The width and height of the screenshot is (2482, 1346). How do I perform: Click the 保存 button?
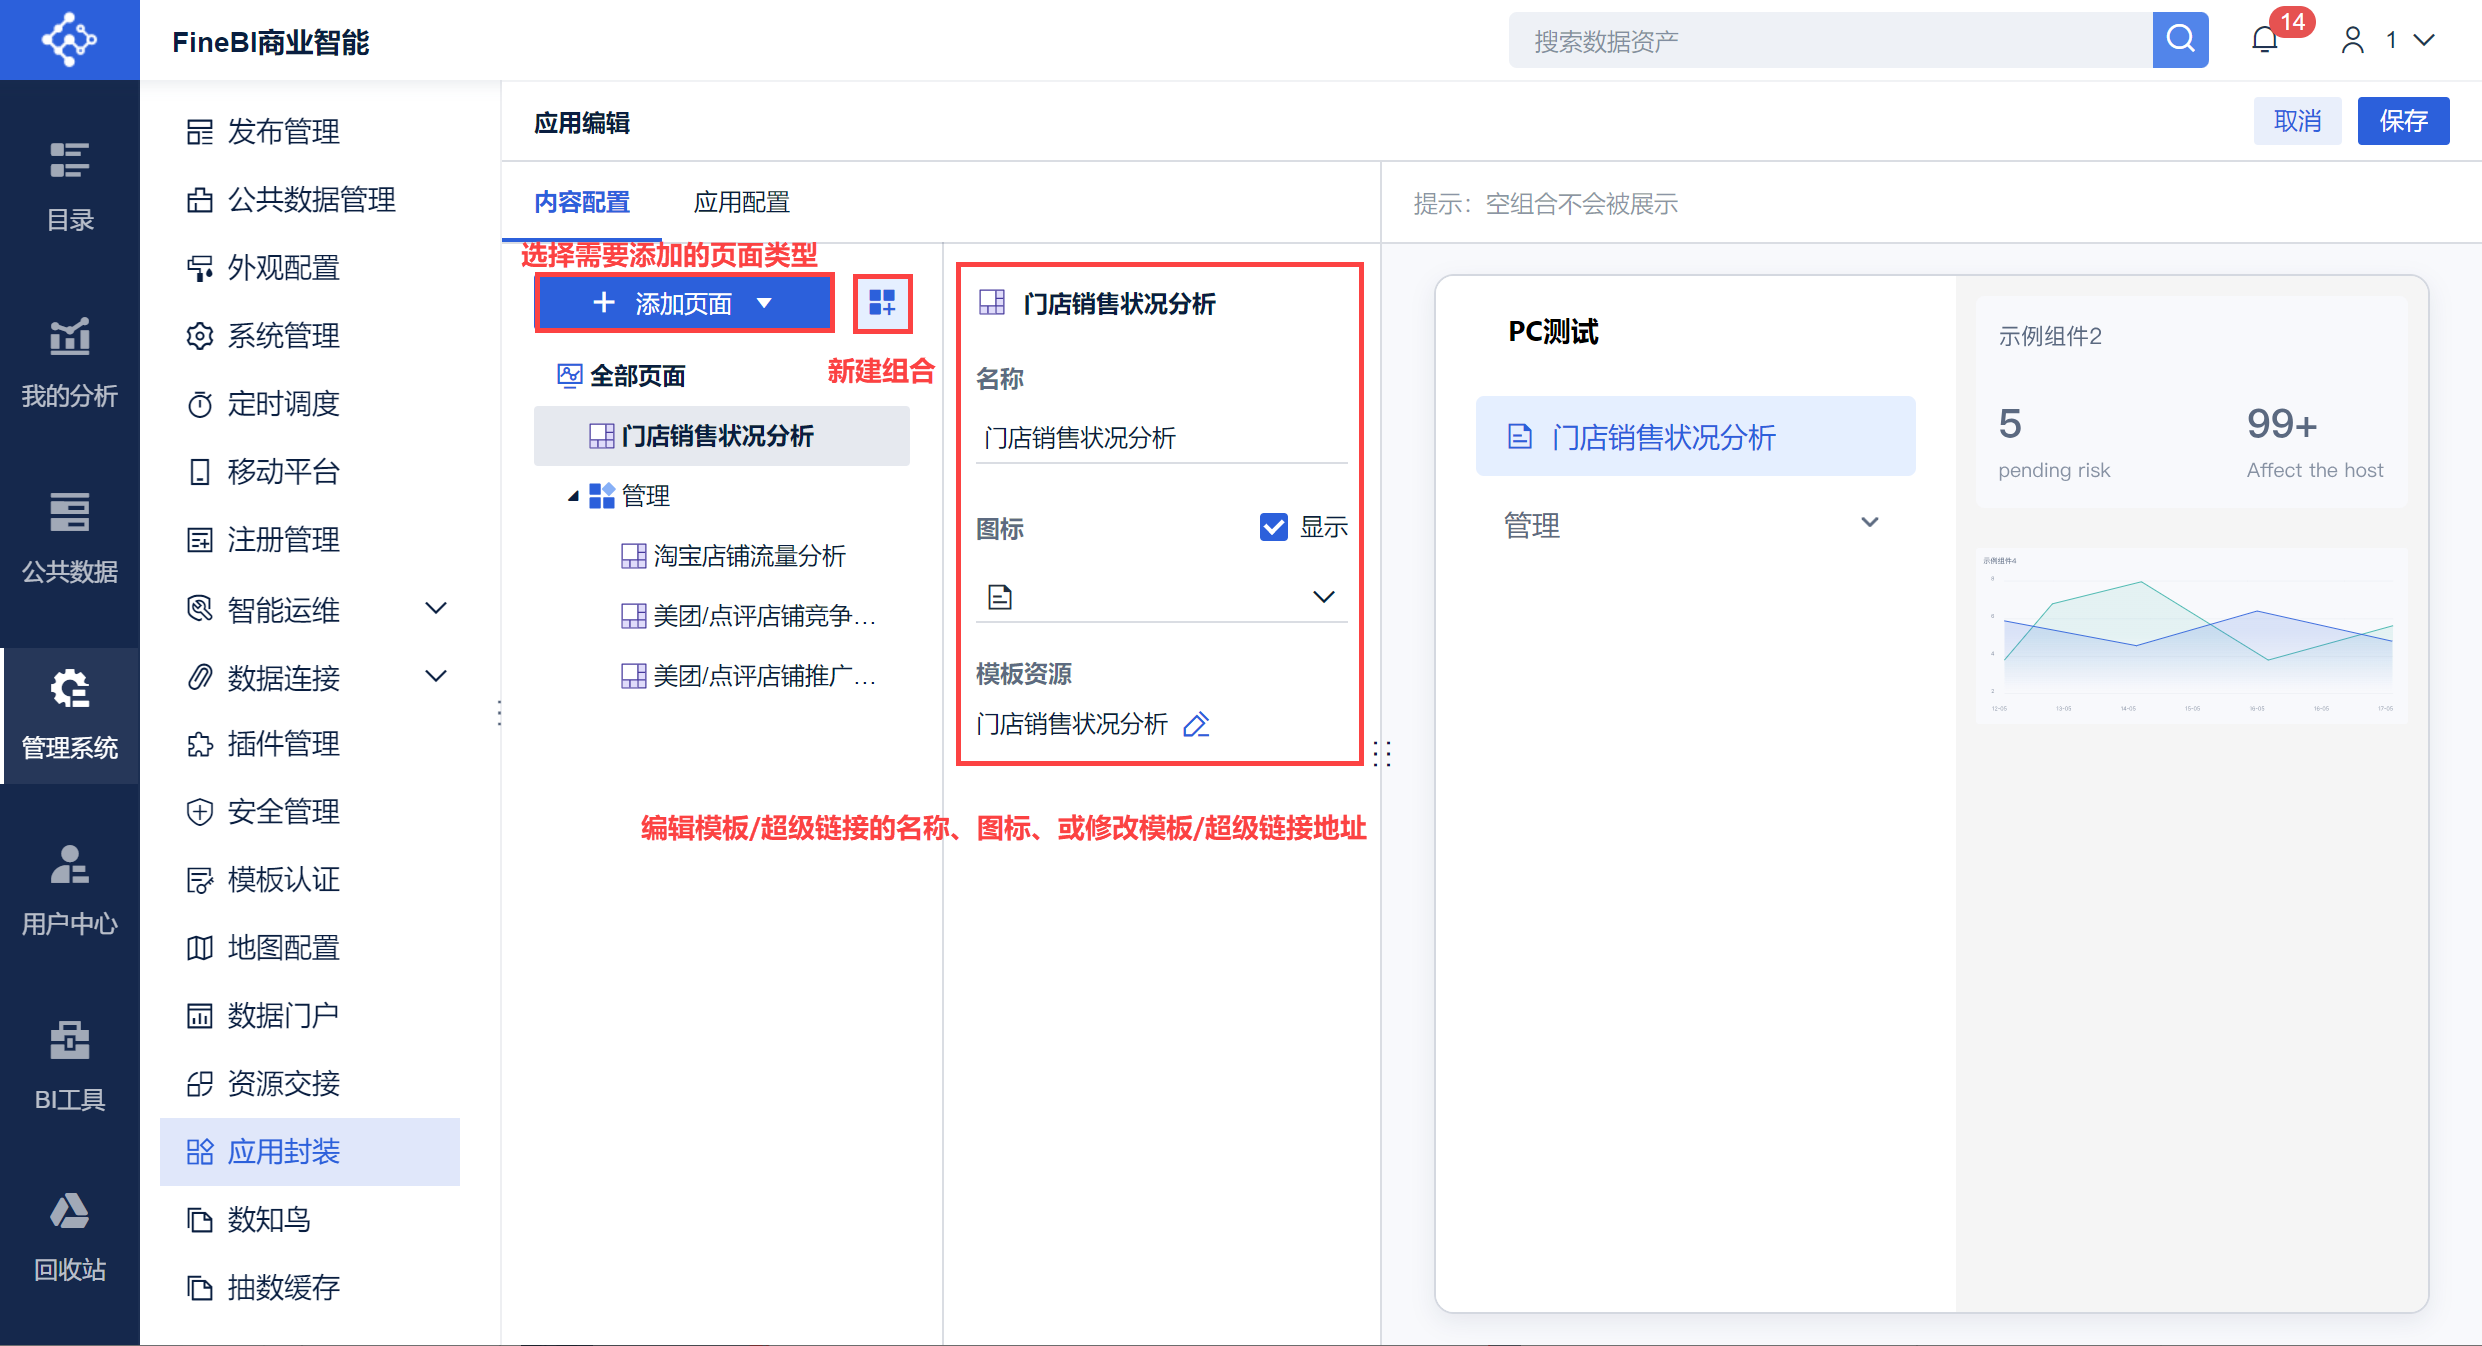pyautogui.click(x=2402, y=121)
